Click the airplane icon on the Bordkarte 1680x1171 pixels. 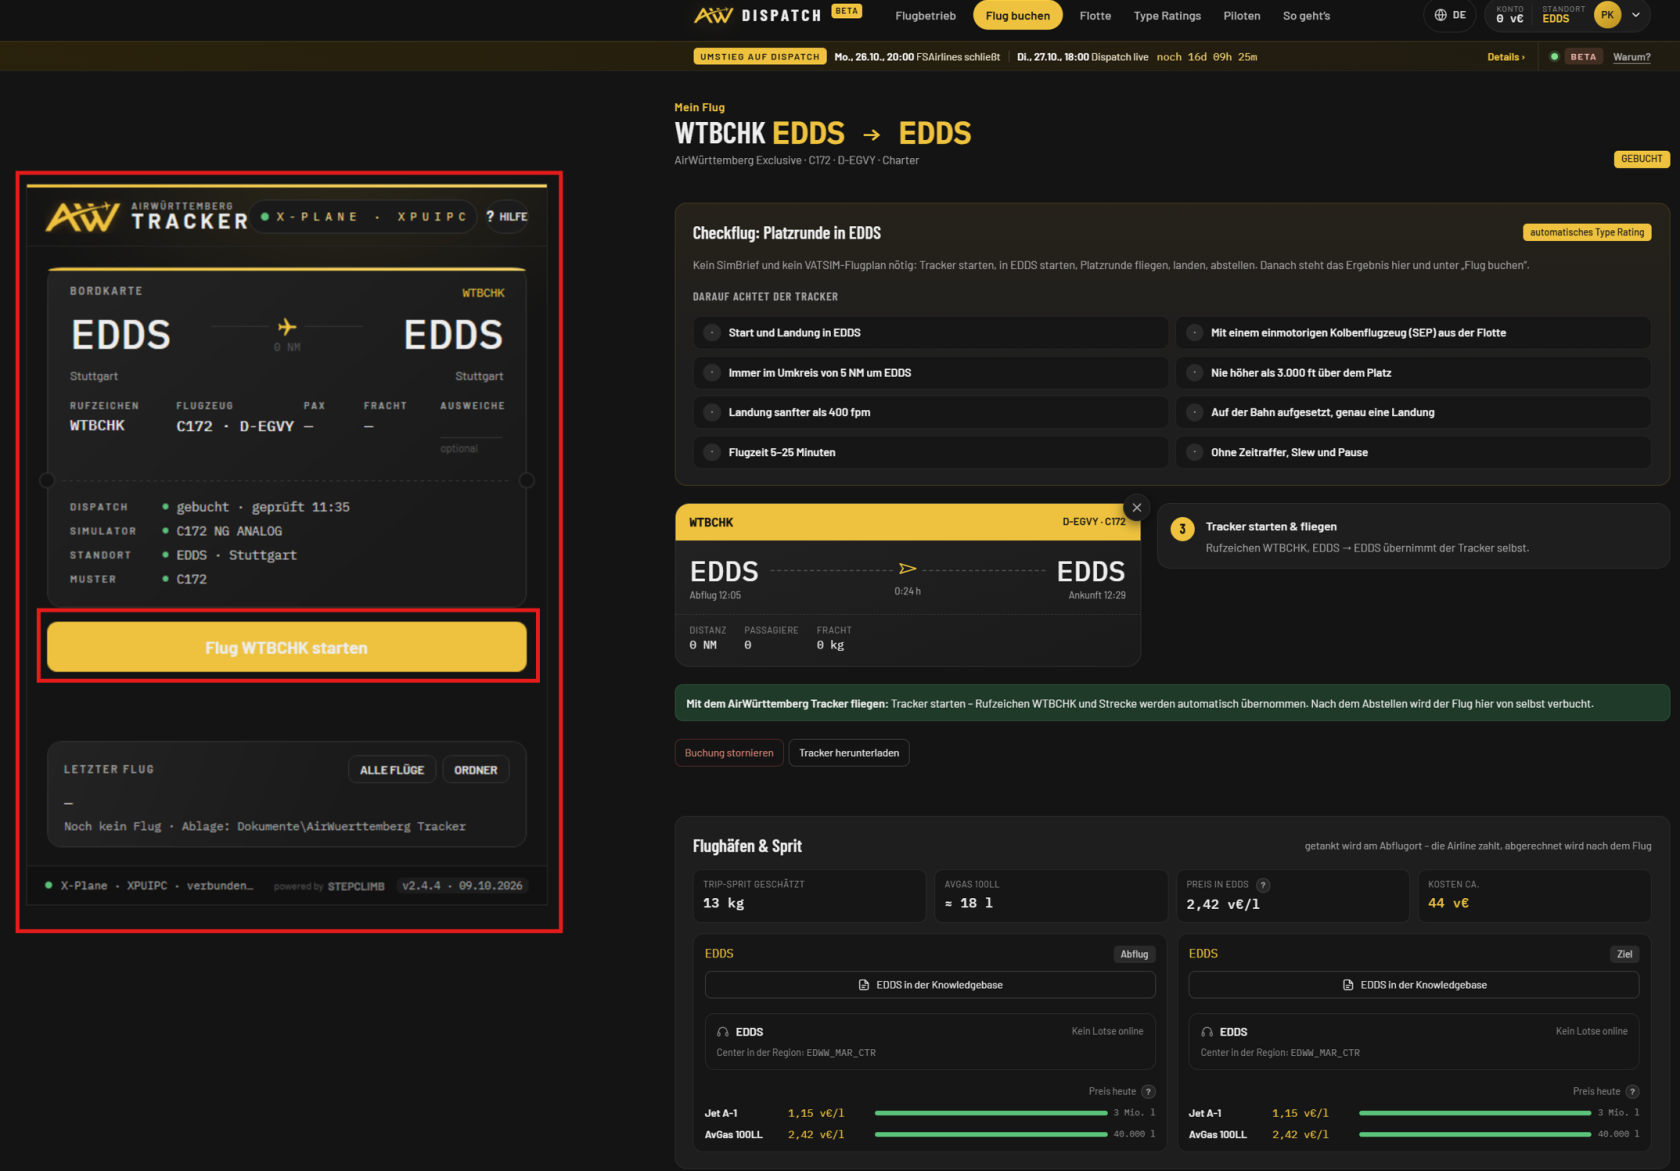pyautogui.click(x=287, y=327)
